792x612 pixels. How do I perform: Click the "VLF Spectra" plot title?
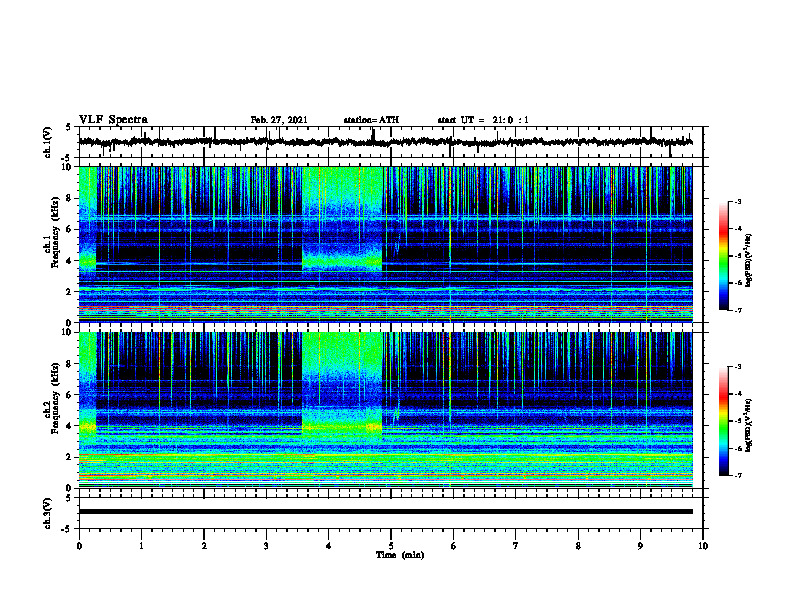tap(113, 120)
